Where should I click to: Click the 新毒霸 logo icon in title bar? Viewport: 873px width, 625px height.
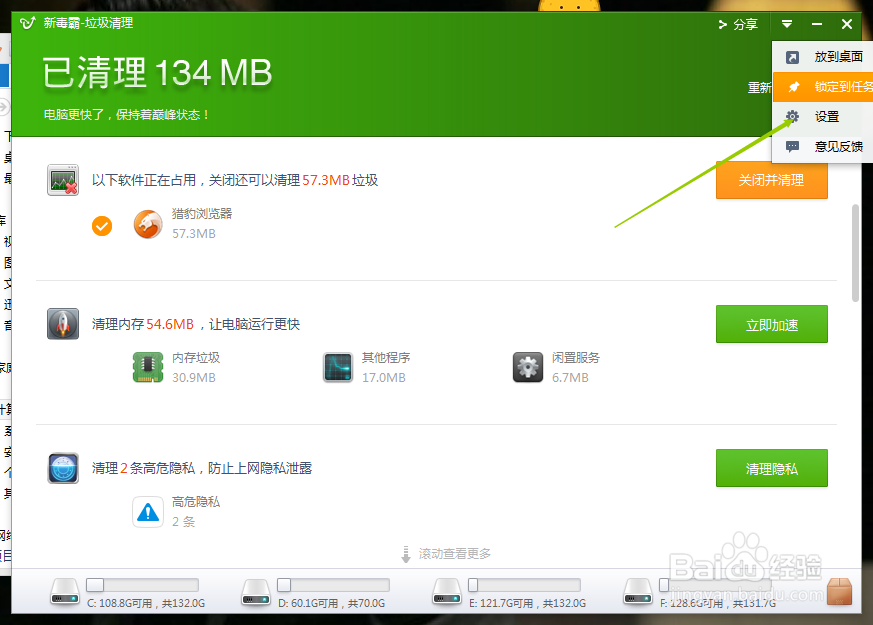coord(28,23)
